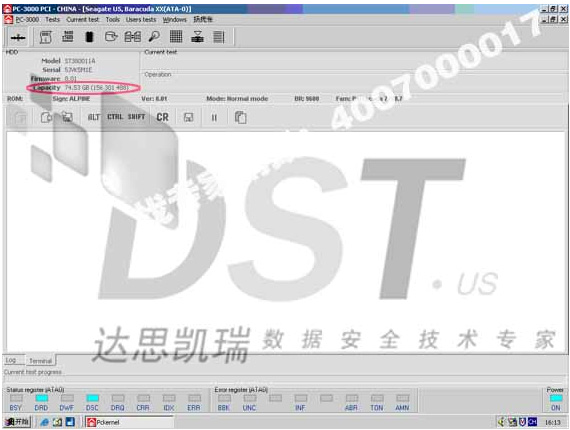Click inside the white terminal output area
This screenshot has height=430, width=570.
click(286, 242)
